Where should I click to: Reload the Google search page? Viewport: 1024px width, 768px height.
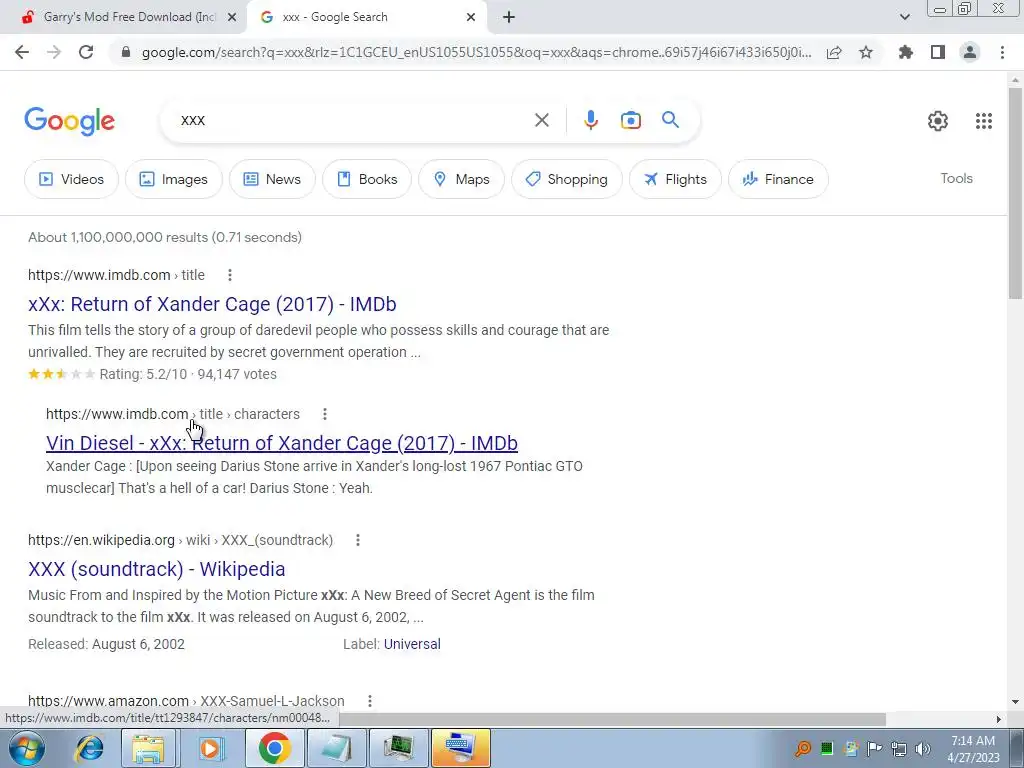click(x=86, y=52)
